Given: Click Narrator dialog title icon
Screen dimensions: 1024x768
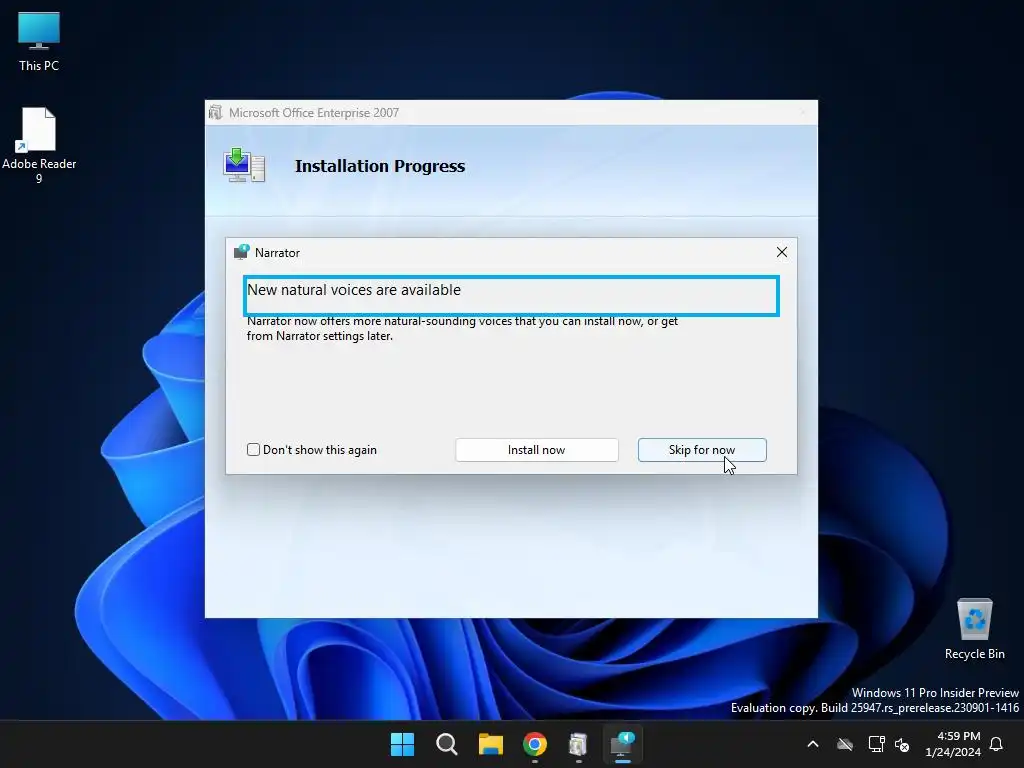Looking at the screenshot, I should pos(242,252).
